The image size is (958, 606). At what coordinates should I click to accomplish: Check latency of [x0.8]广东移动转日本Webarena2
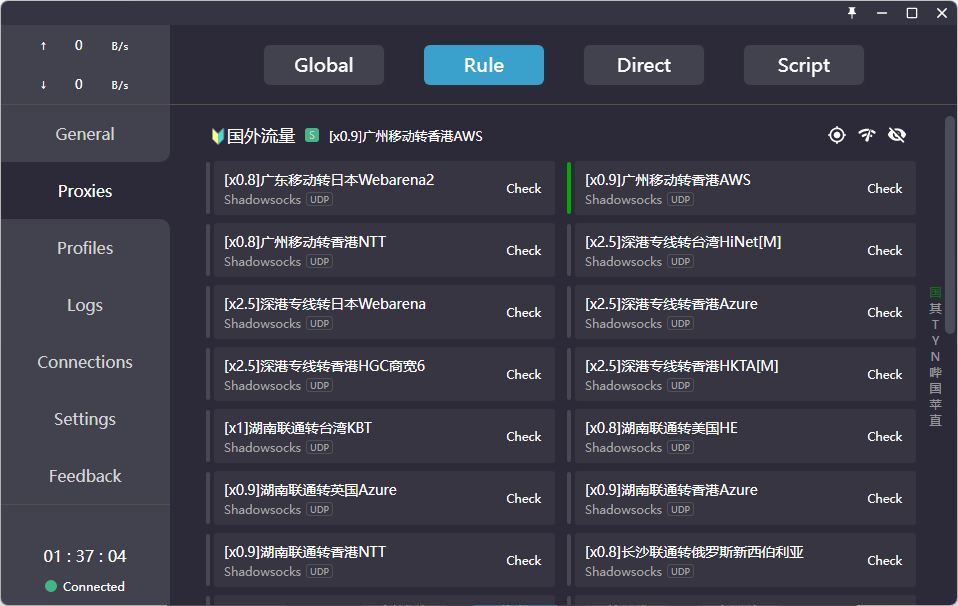(x=524, y=189)
